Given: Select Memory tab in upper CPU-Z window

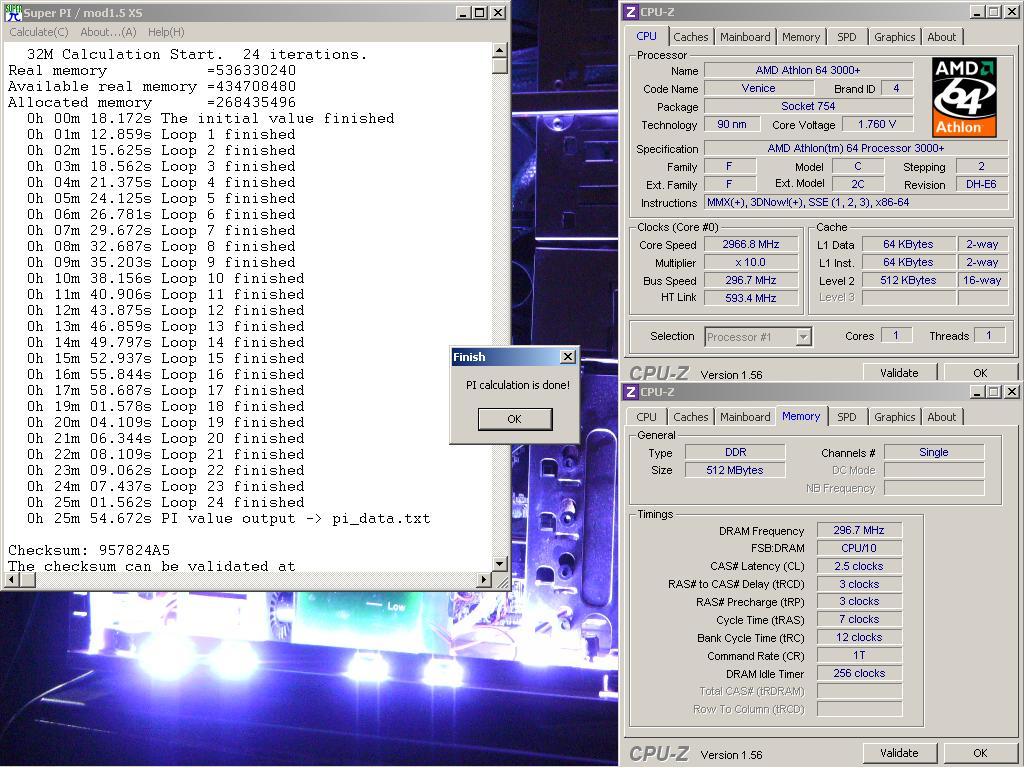Looking at the screenshot, I should (x=801, y=37).
